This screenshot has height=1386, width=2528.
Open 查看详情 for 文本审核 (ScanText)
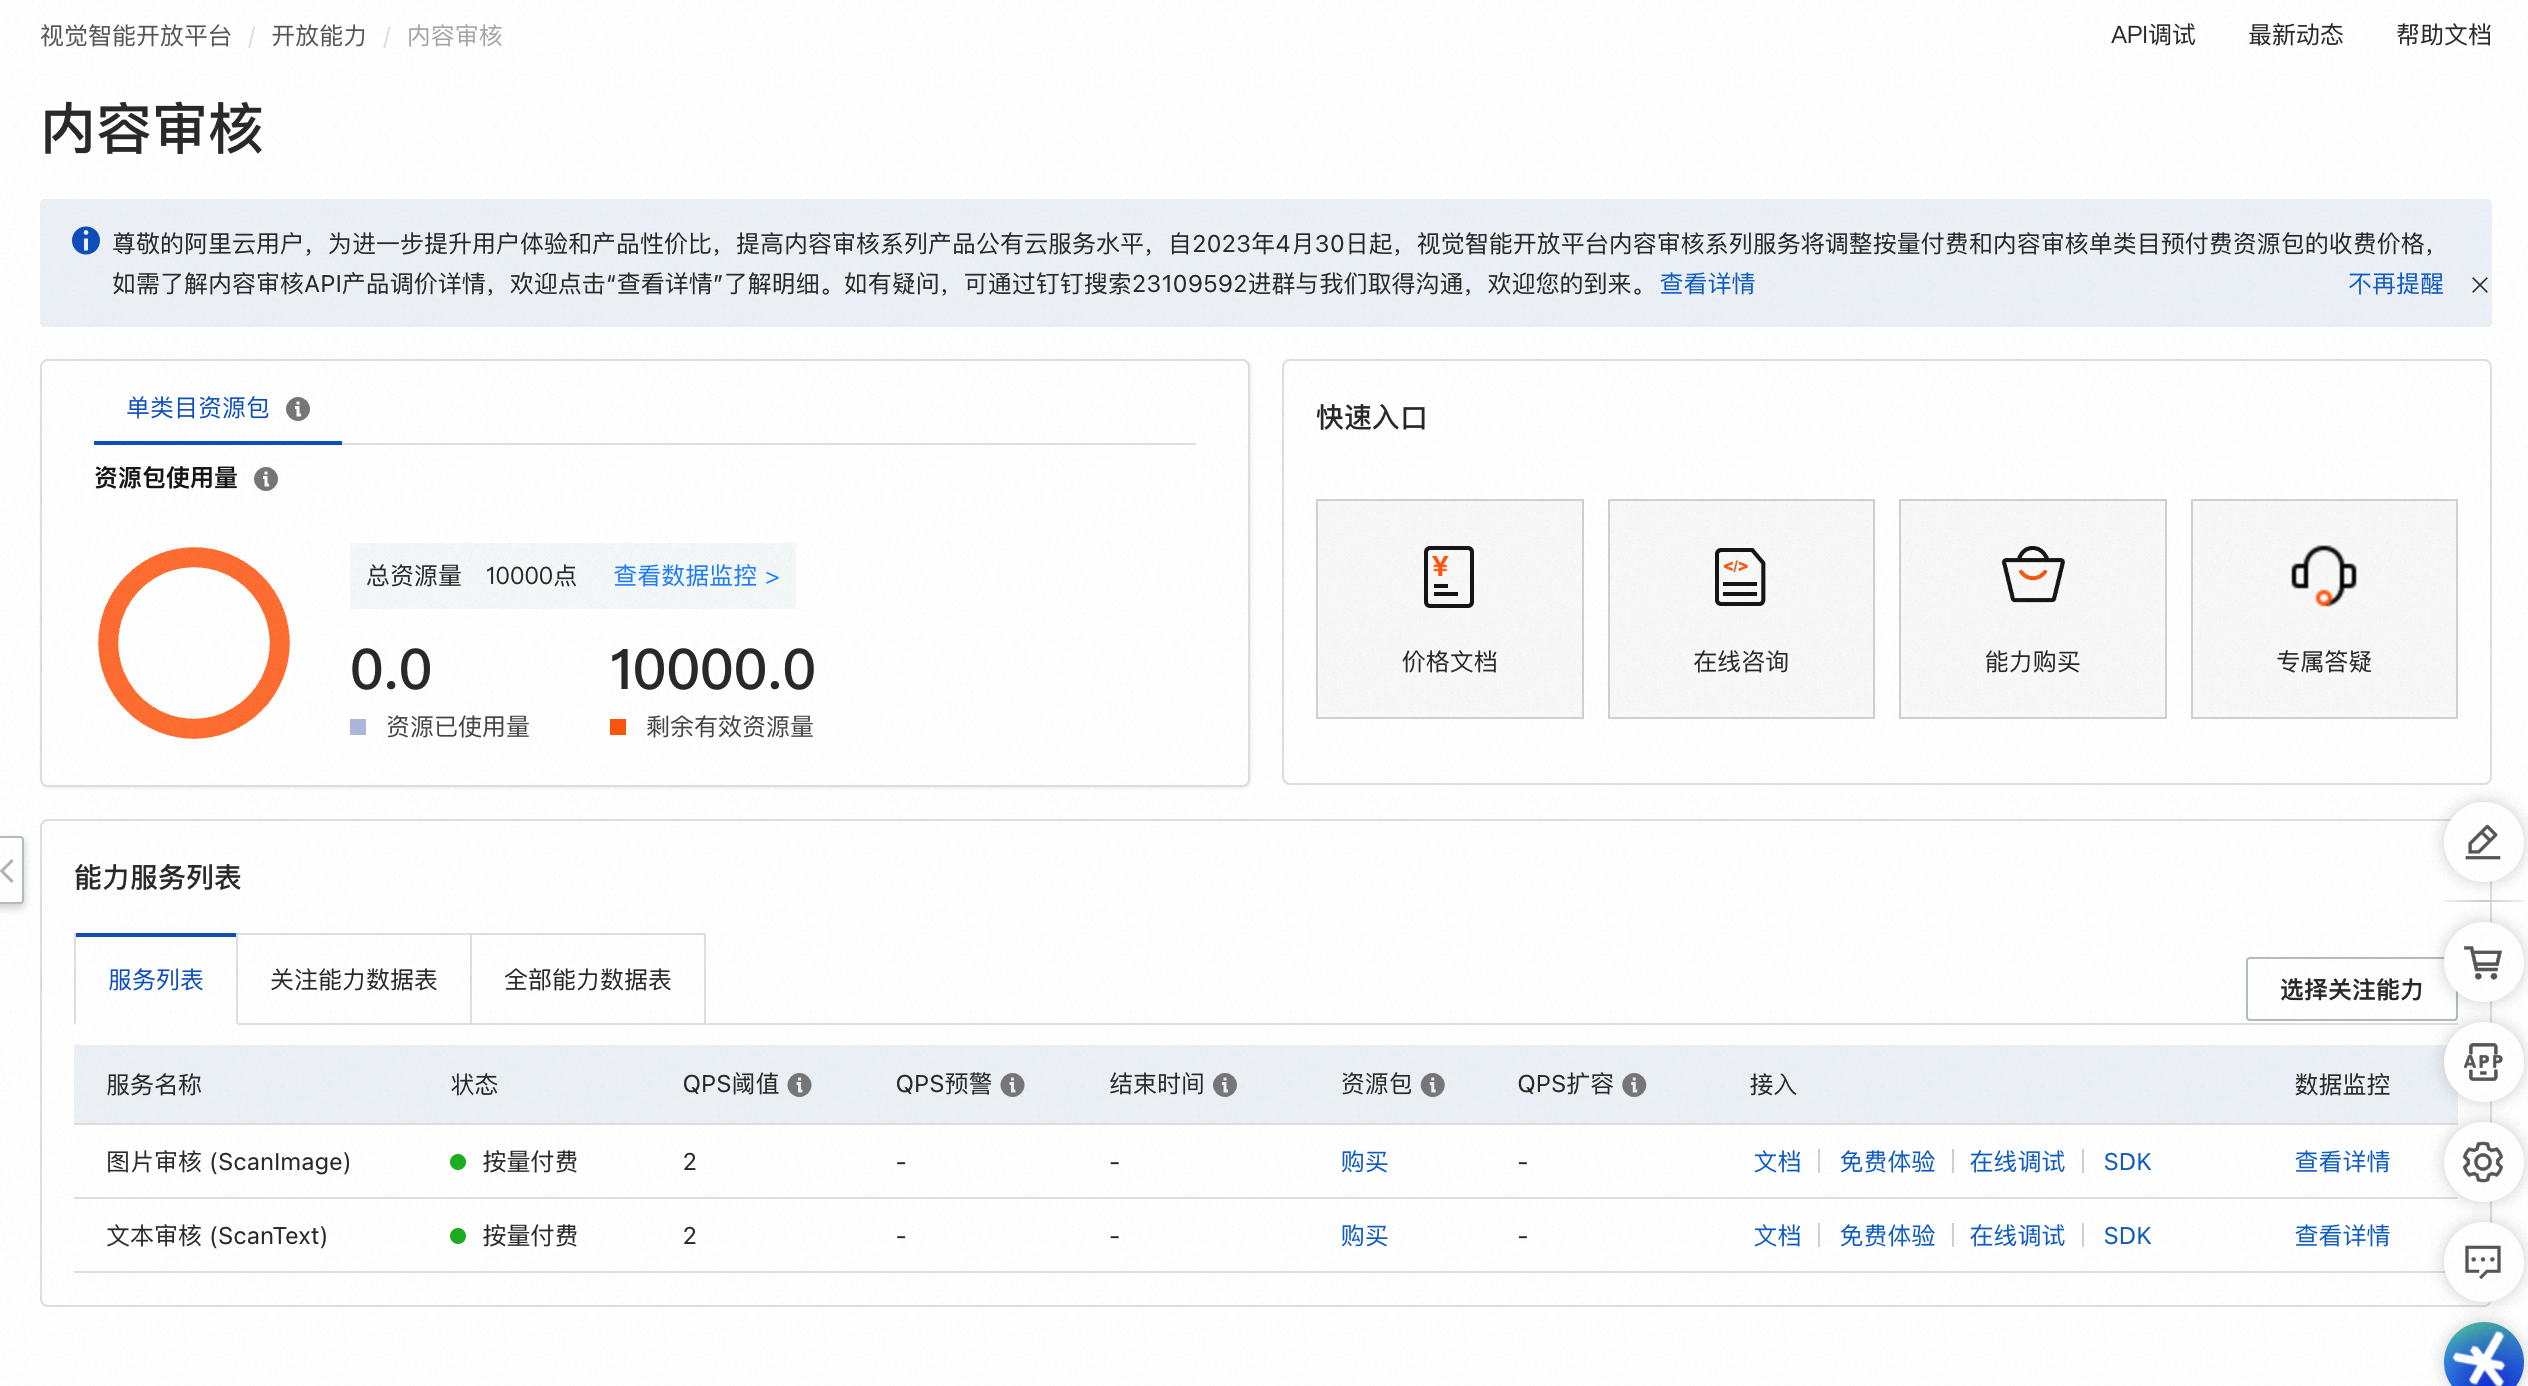tap(2342, 1236)
